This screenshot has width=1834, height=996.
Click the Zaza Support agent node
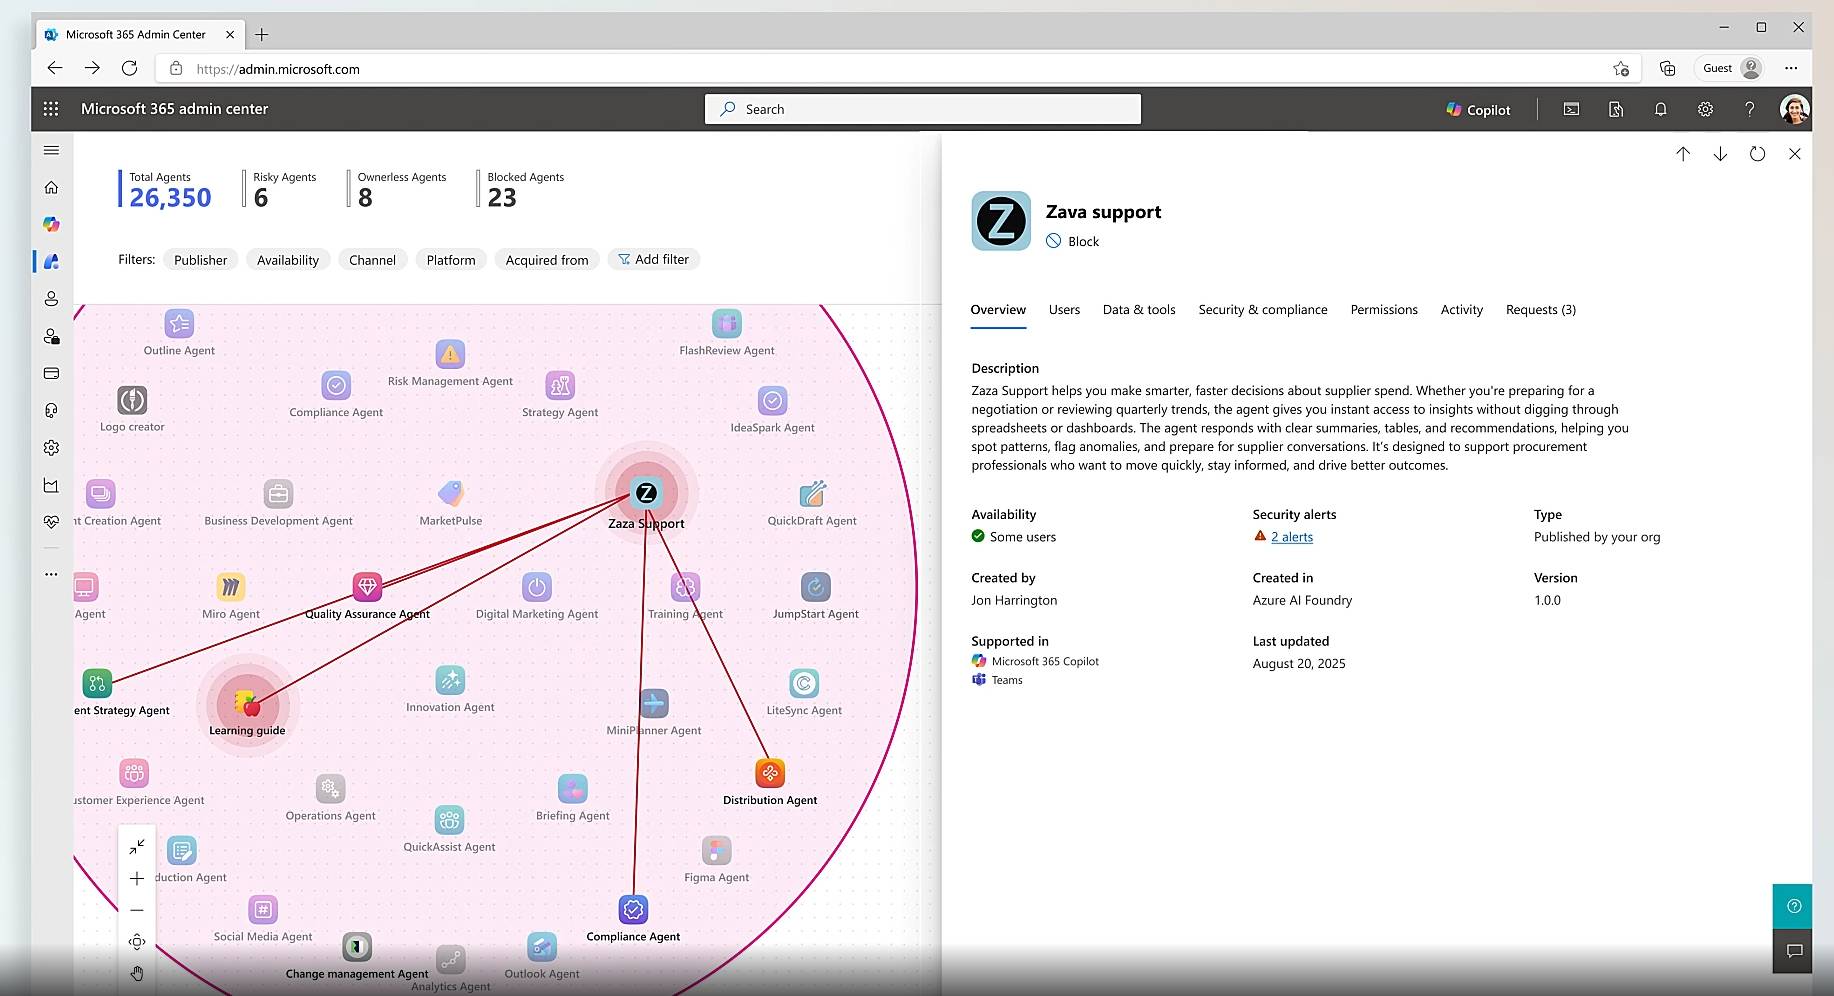click(646, 493)
